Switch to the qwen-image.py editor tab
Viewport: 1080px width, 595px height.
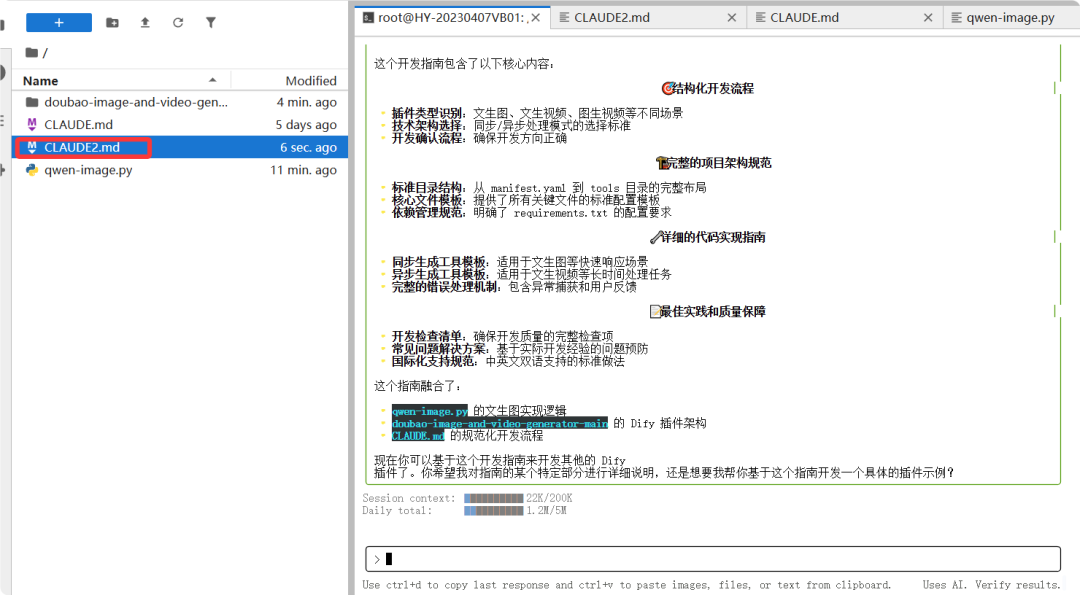click(1010, 17)
